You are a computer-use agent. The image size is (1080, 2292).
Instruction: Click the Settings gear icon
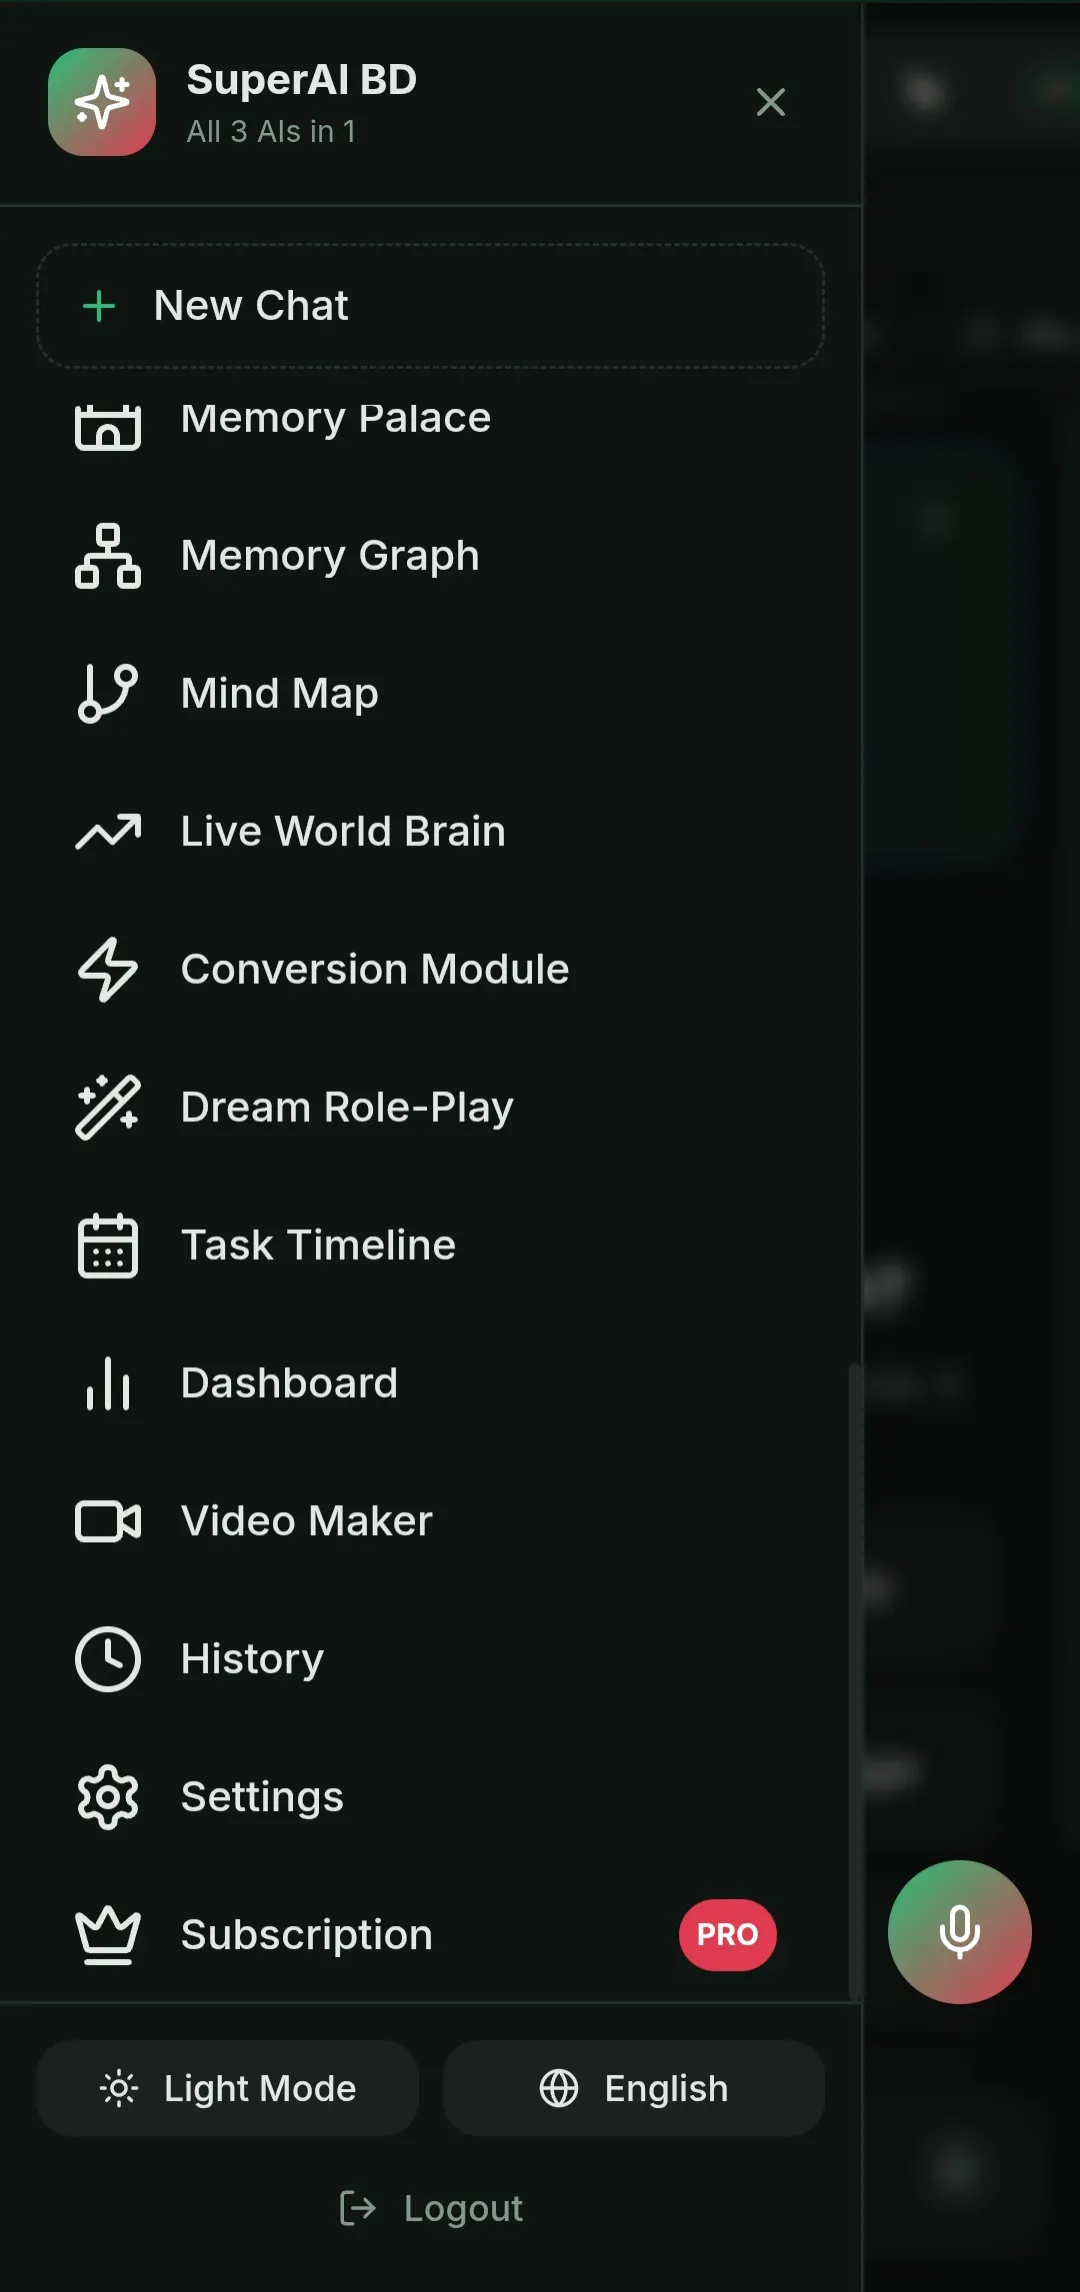pos(108,1798)
